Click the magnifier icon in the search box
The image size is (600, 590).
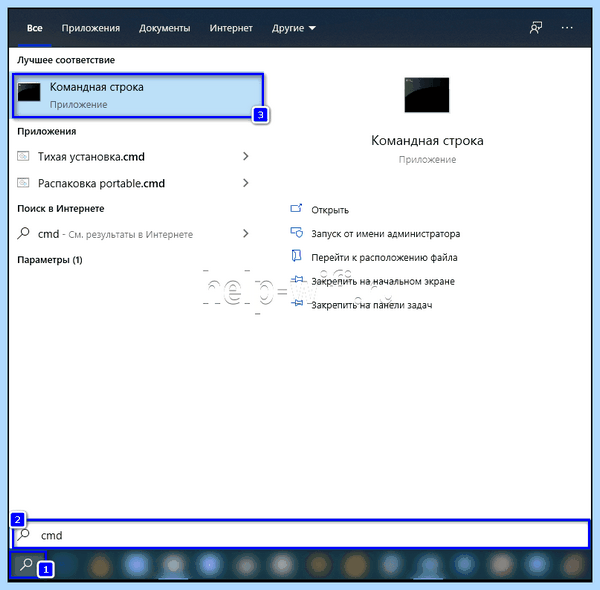tap(24, 535)
